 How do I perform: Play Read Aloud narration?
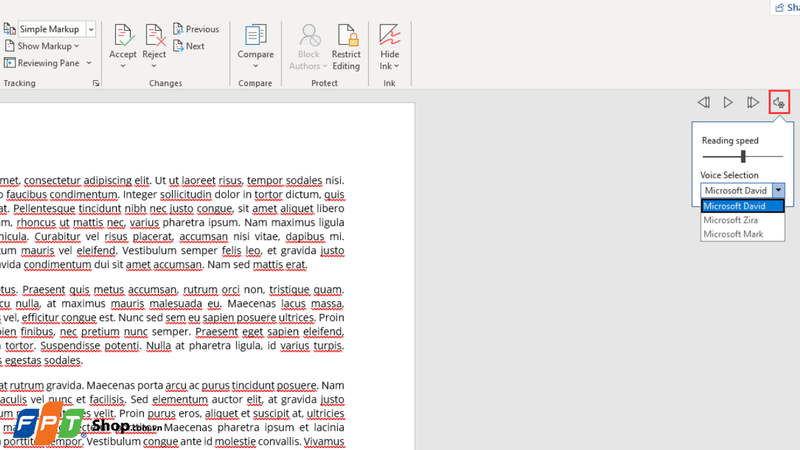[728, 103]
